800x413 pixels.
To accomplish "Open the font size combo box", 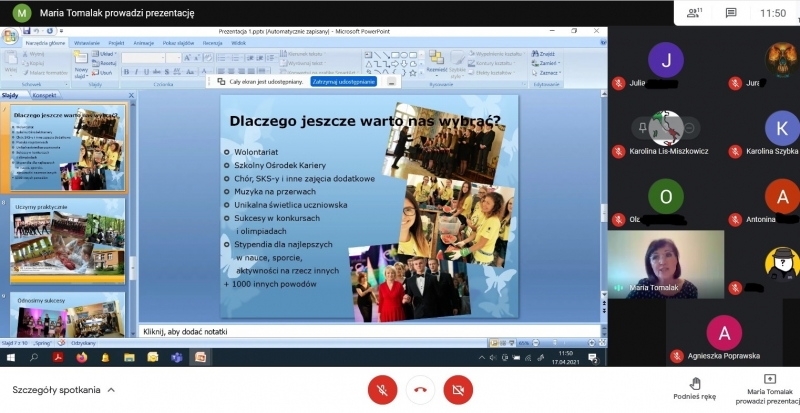I will point(173,58).
